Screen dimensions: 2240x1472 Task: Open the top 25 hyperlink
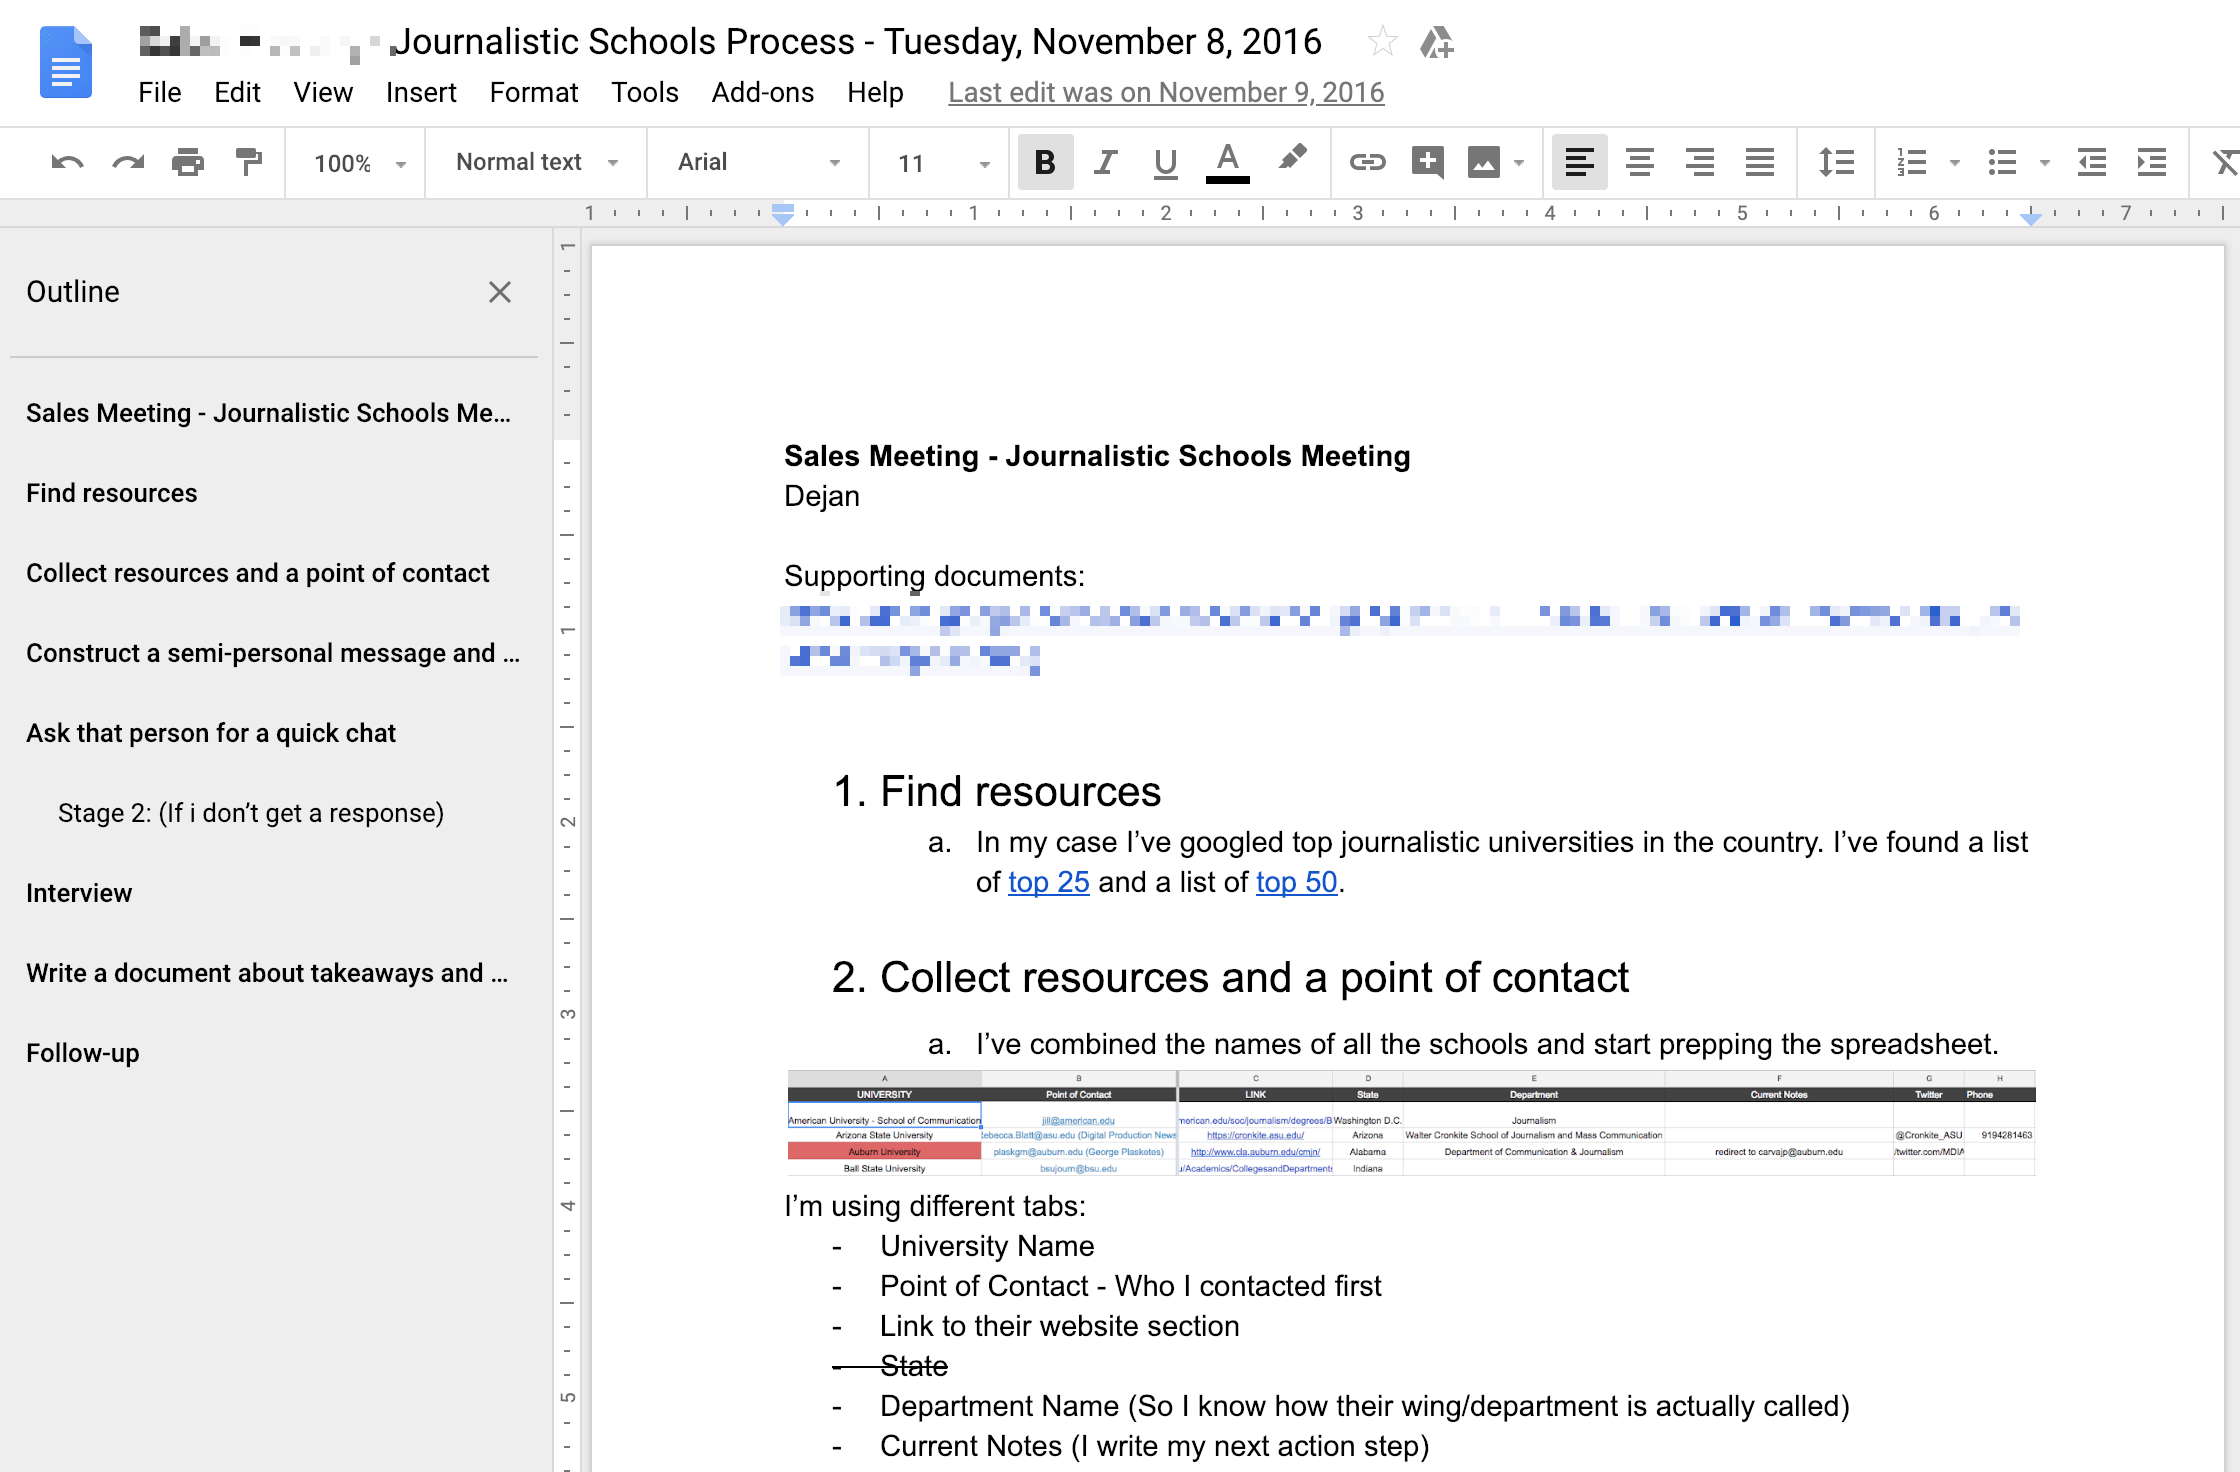pos(1048,882)
